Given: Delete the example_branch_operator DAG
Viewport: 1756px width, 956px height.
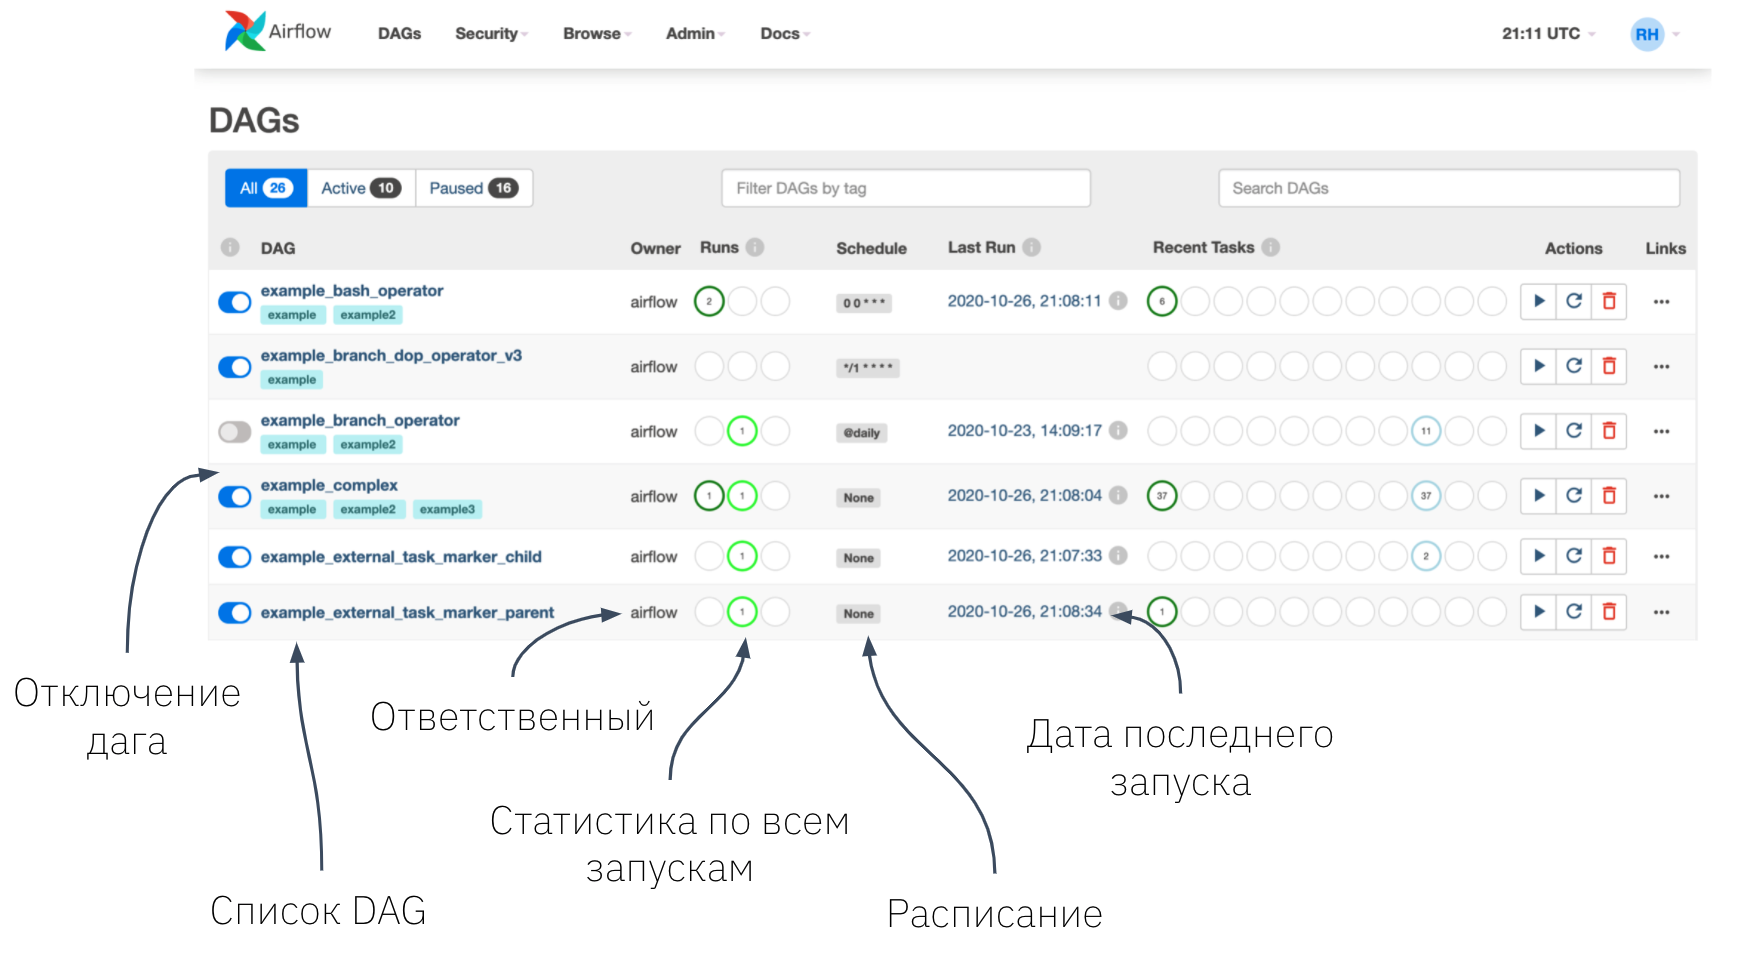Looking at the screenshot, I should 1609,431.
